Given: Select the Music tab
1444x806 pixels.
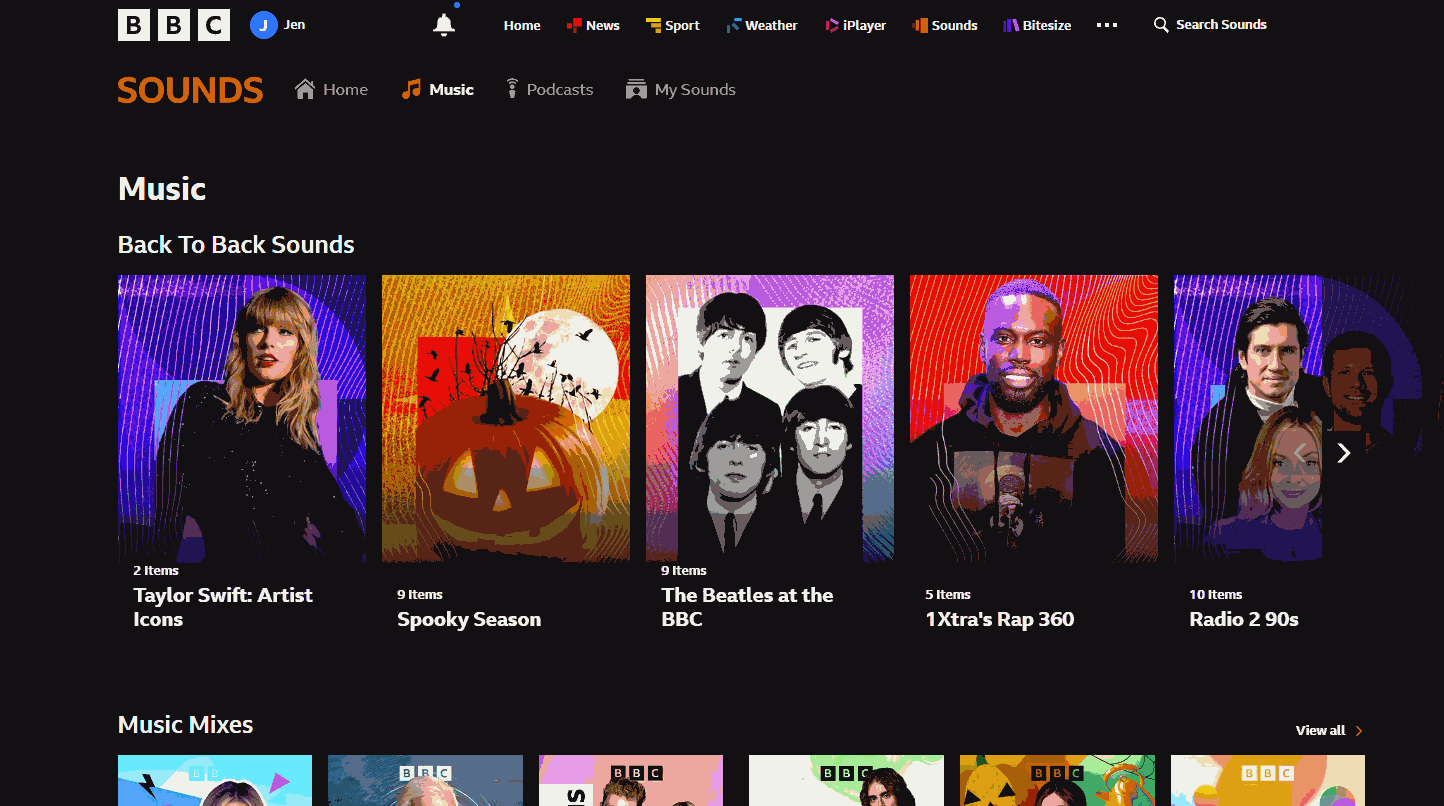Looking at the screenshot, I should point(438,89).
